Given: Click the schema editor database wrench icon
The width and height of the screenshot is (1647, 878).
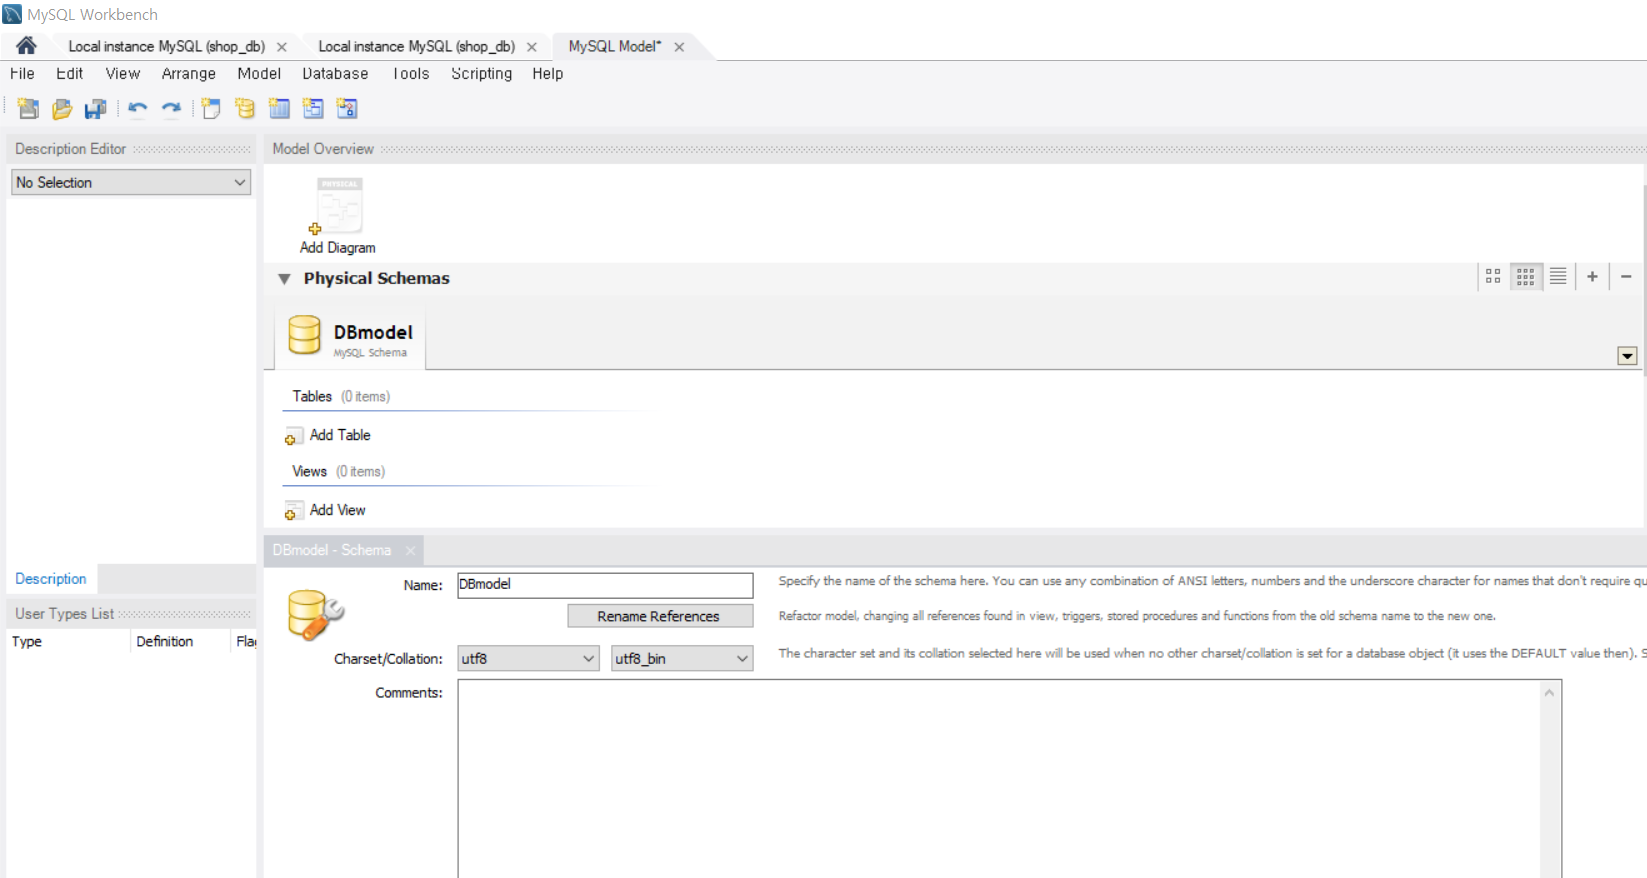Looking at the screenshot, I should 315,614.
